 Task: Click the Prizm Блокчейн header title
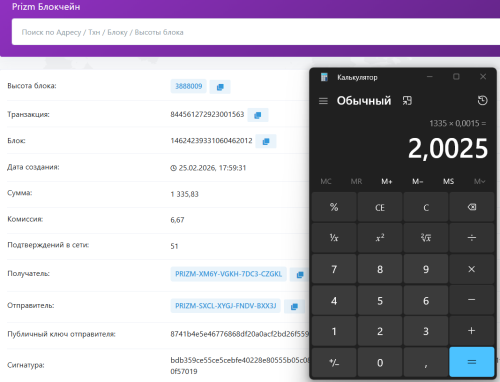click(46, 7)
